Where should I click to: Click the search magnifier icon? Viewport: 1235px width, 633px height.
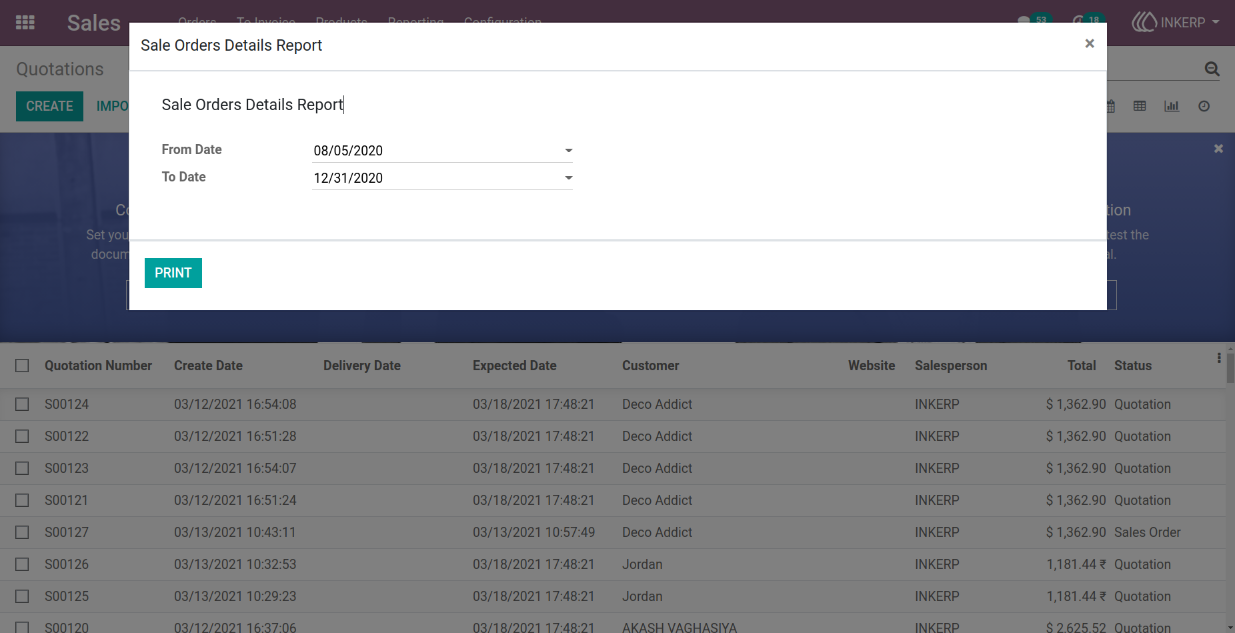click(x=1212, y=69)
